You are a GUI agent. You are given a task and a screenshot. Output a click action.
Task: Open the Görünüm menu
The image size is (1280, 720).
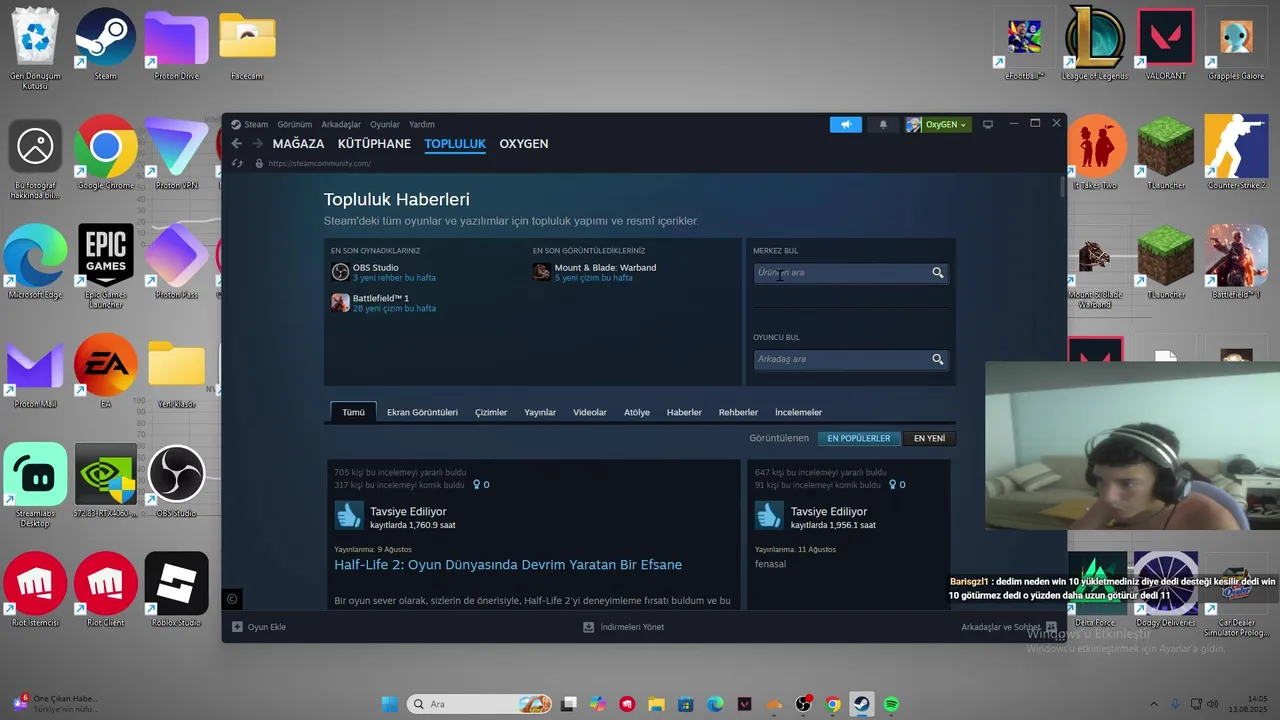click(295, 125)
